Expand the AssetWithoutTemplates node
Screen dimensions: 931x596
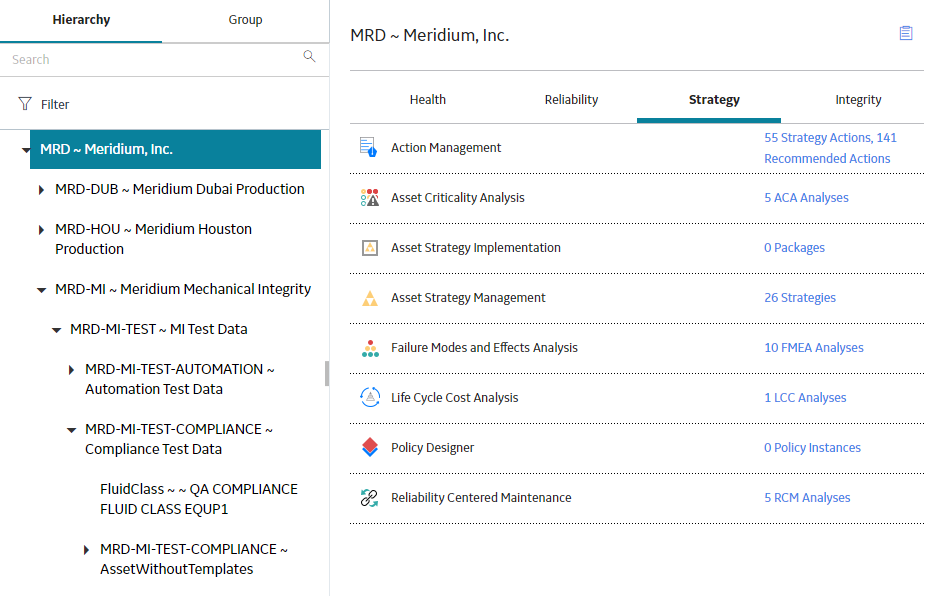pyautogui.click(x=86, y=550)
